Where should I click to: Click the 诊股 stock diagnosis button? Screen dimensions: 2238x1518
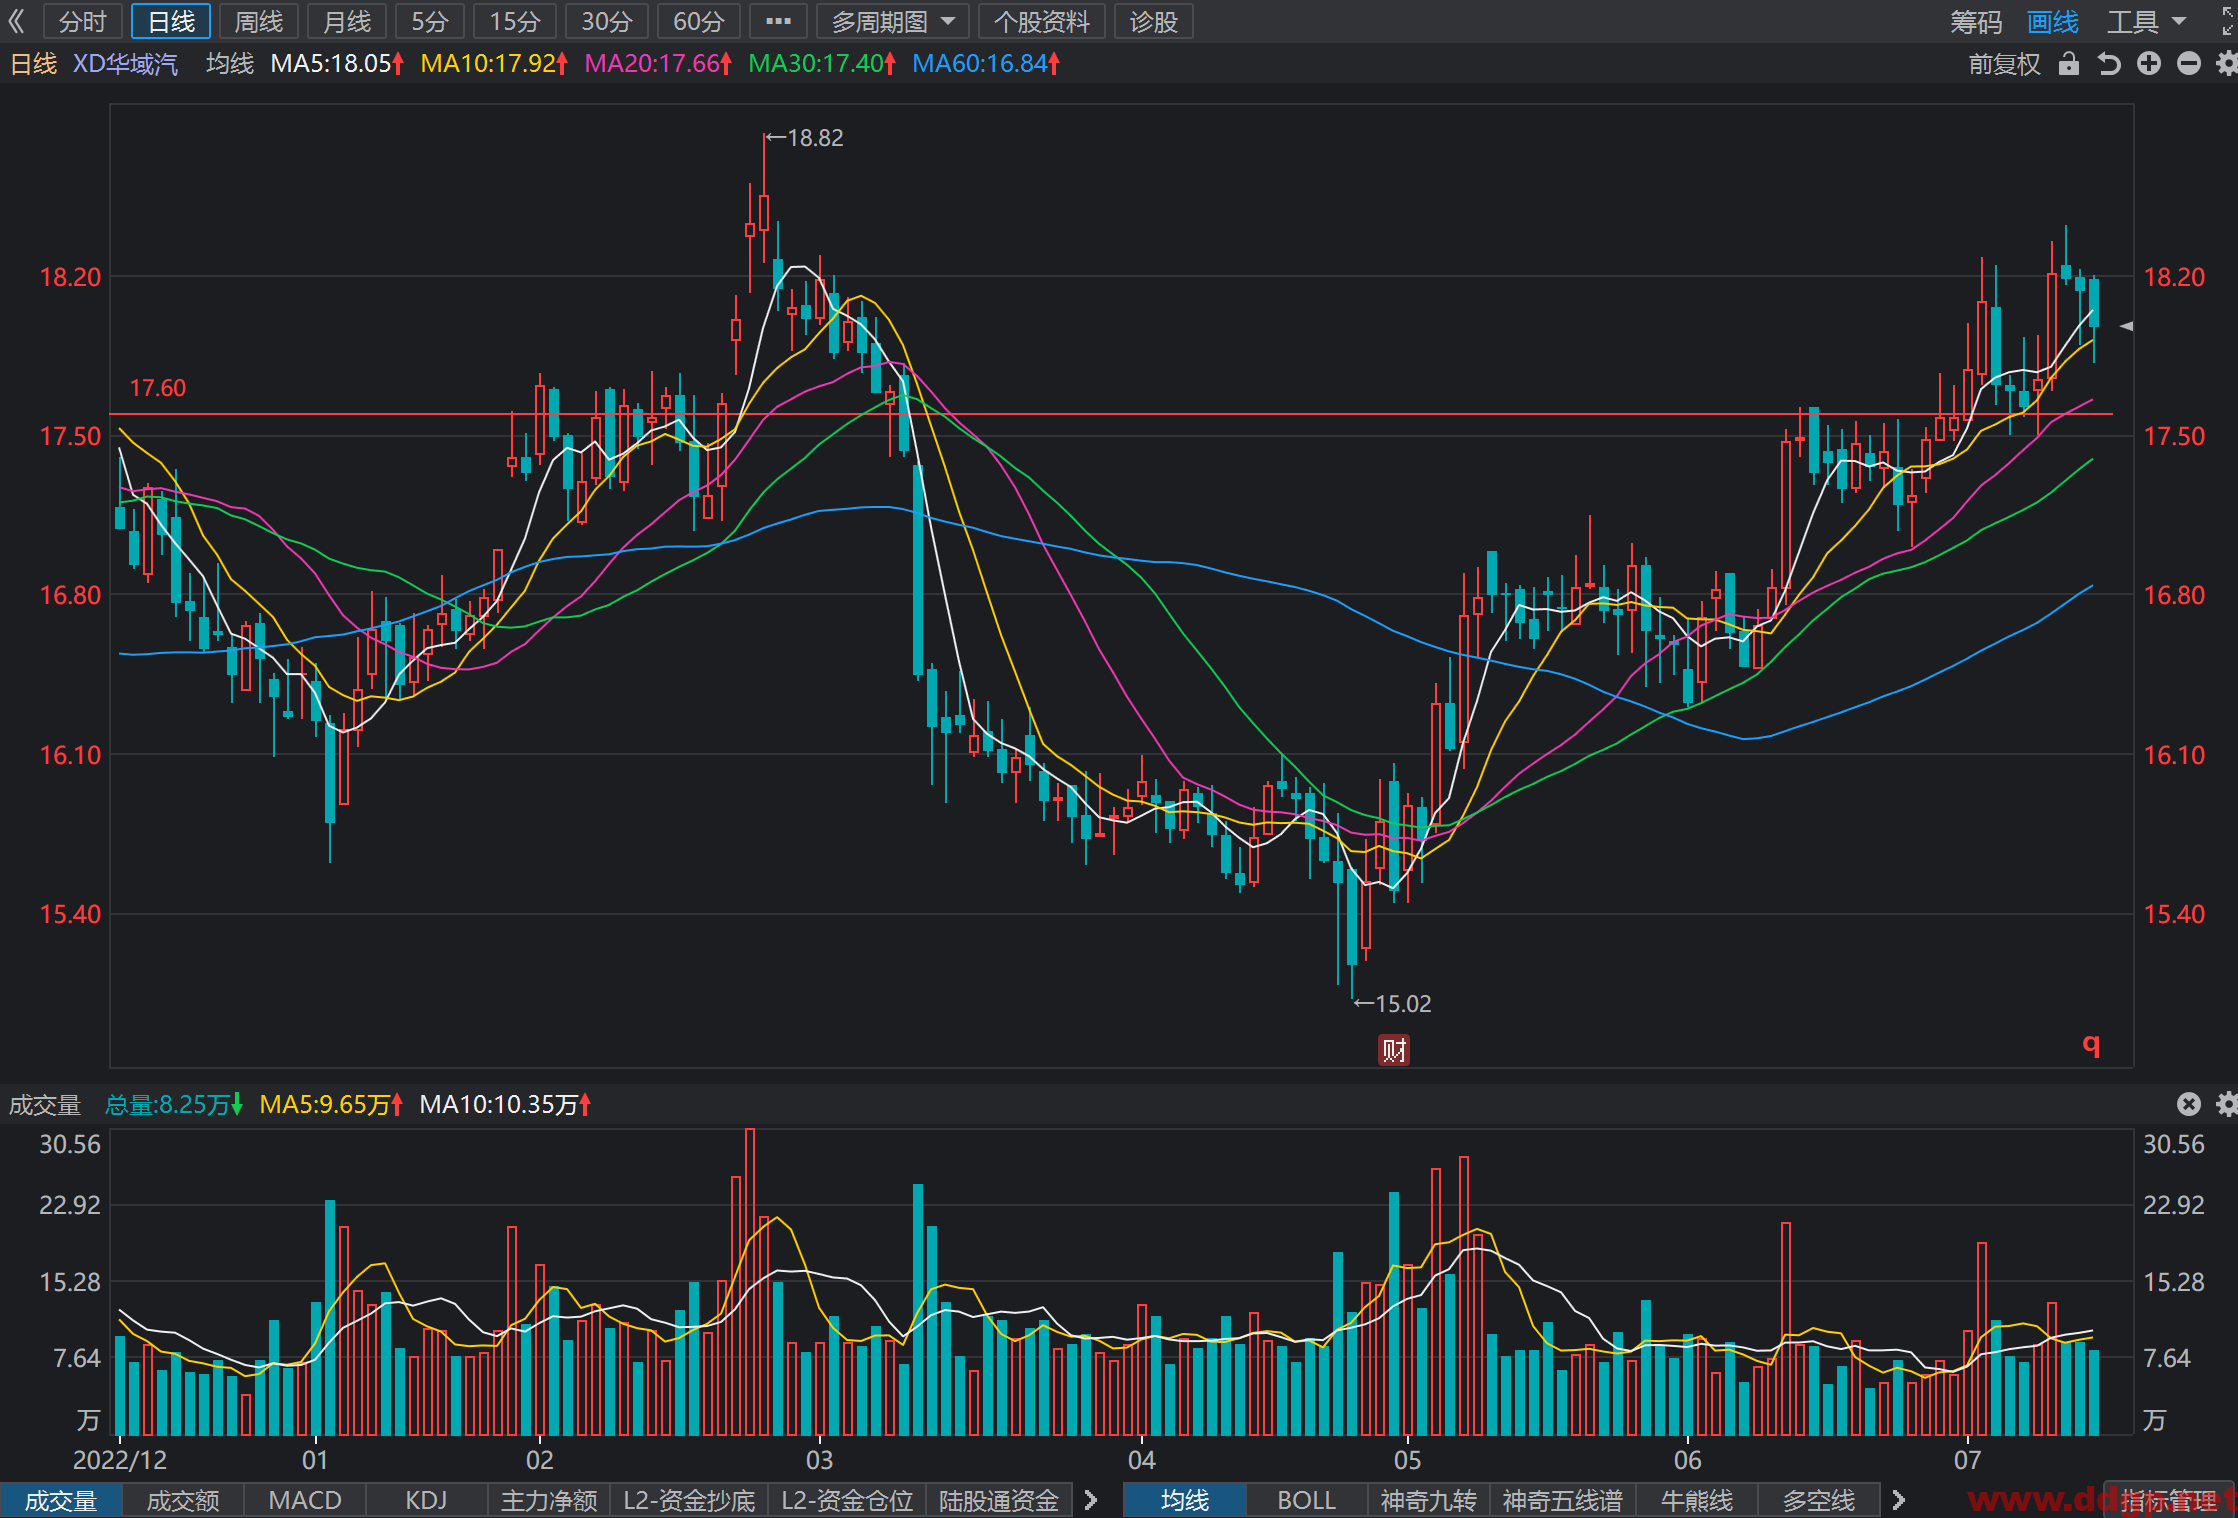coord(1154,21)
